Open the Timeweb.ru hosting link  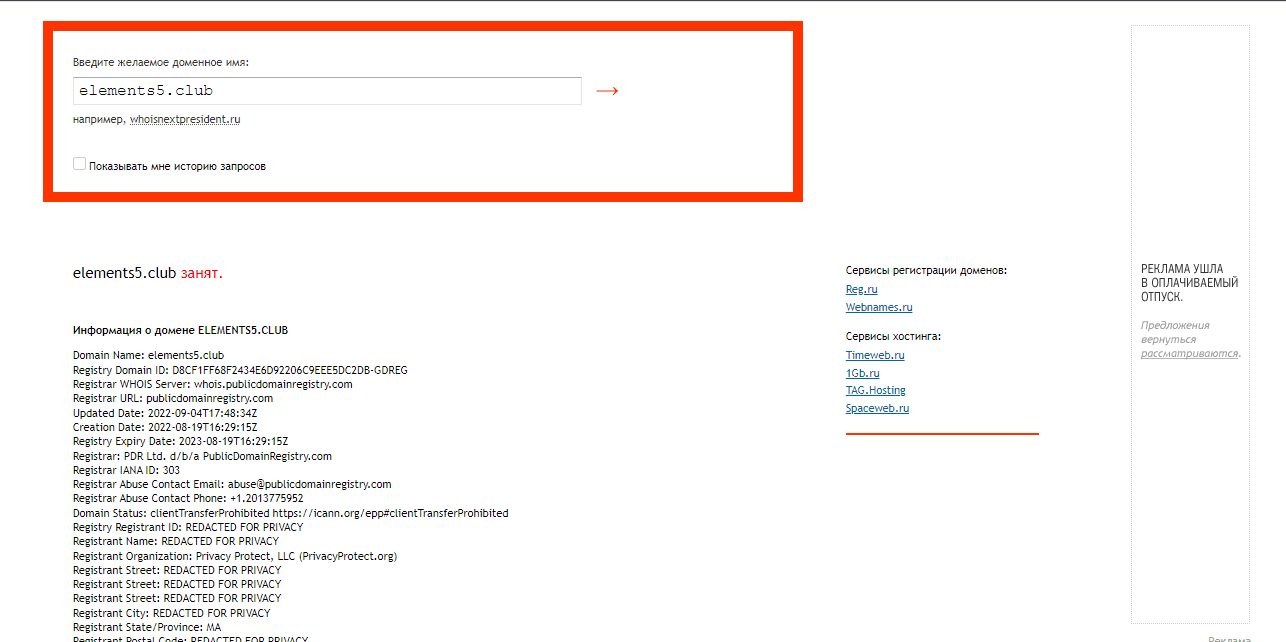pos(875,355)
